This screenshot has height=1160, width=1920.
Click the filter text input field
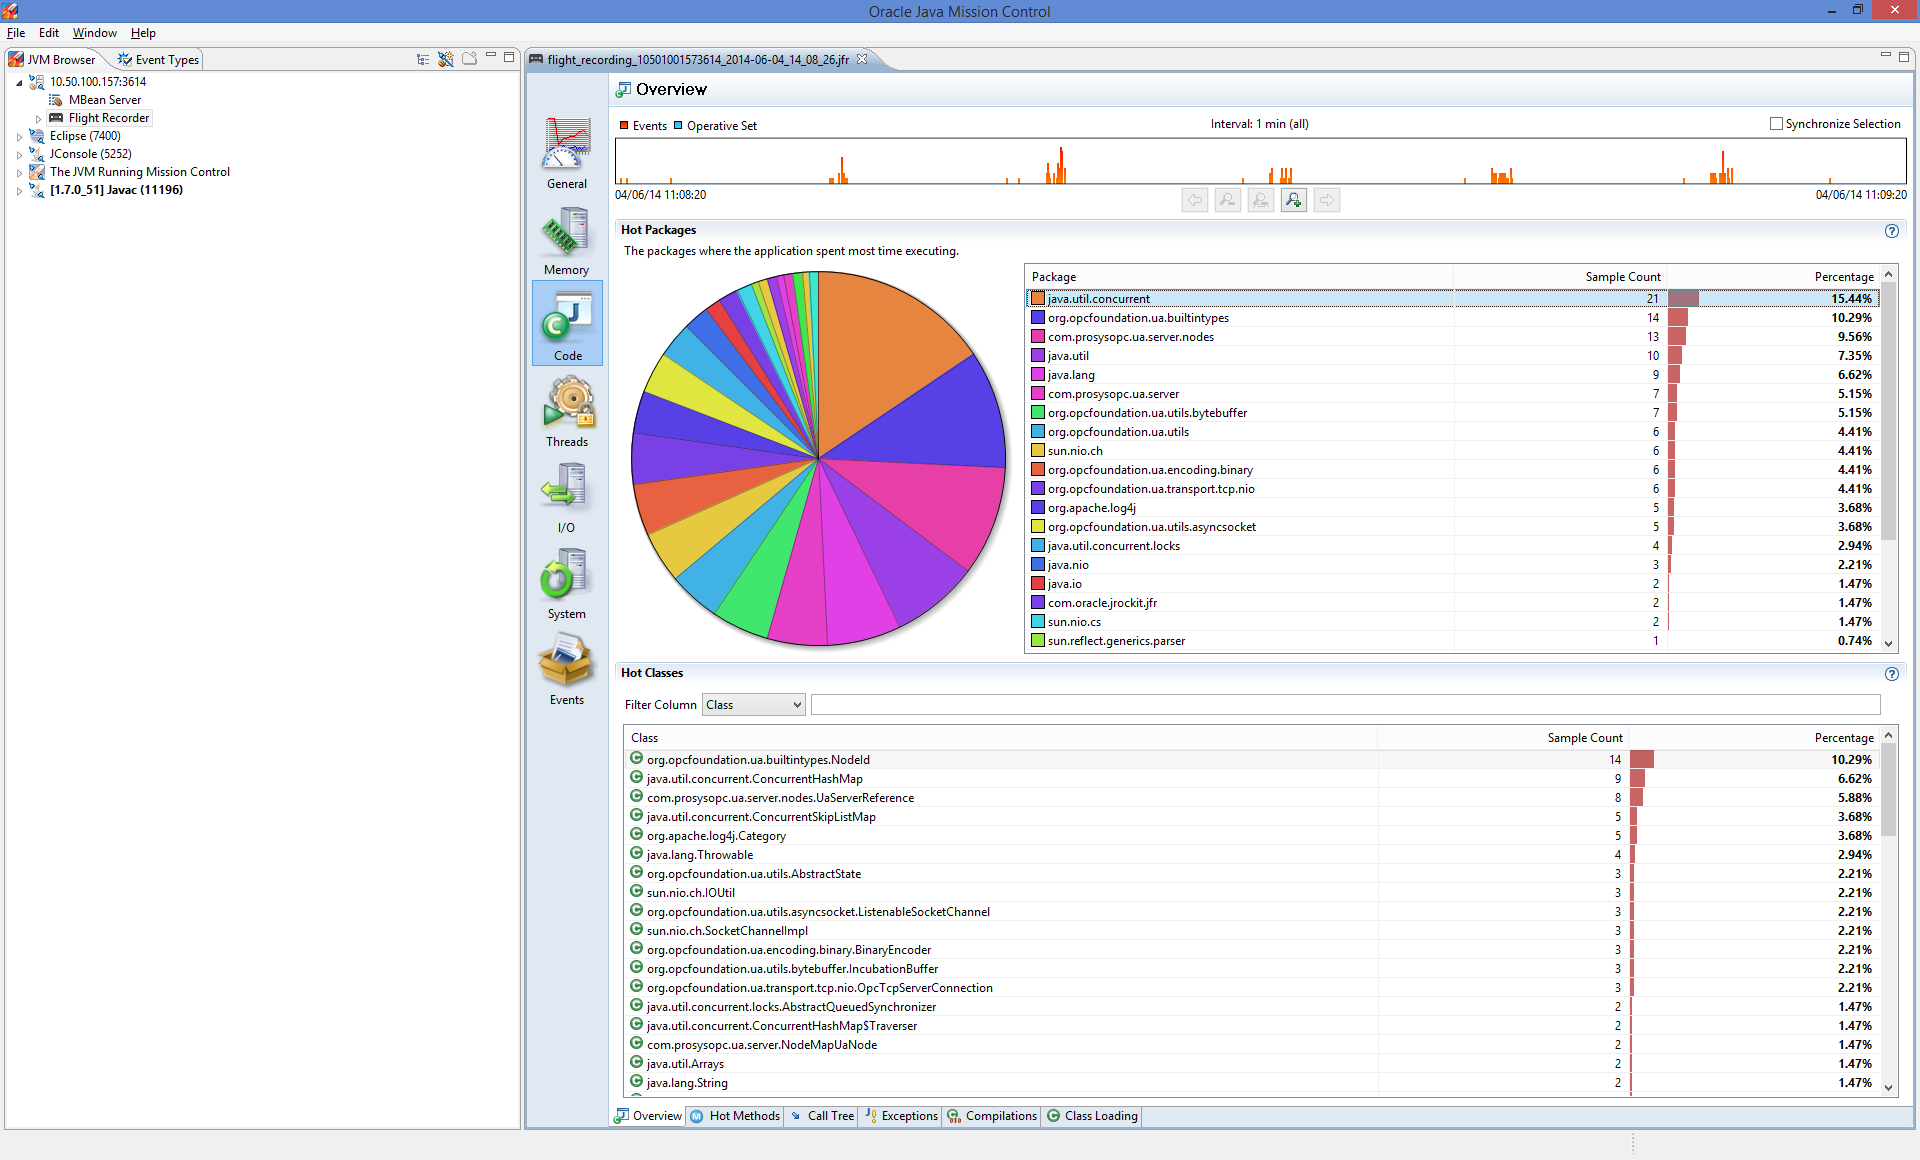(1345, 705)
